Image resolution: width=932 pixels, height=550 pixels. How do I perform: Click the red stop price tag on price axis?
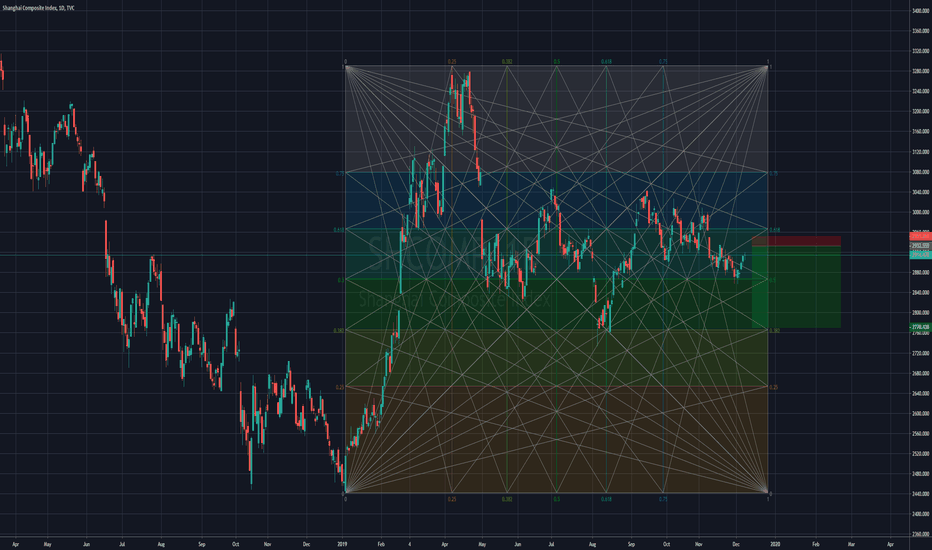tap(920, 236)
